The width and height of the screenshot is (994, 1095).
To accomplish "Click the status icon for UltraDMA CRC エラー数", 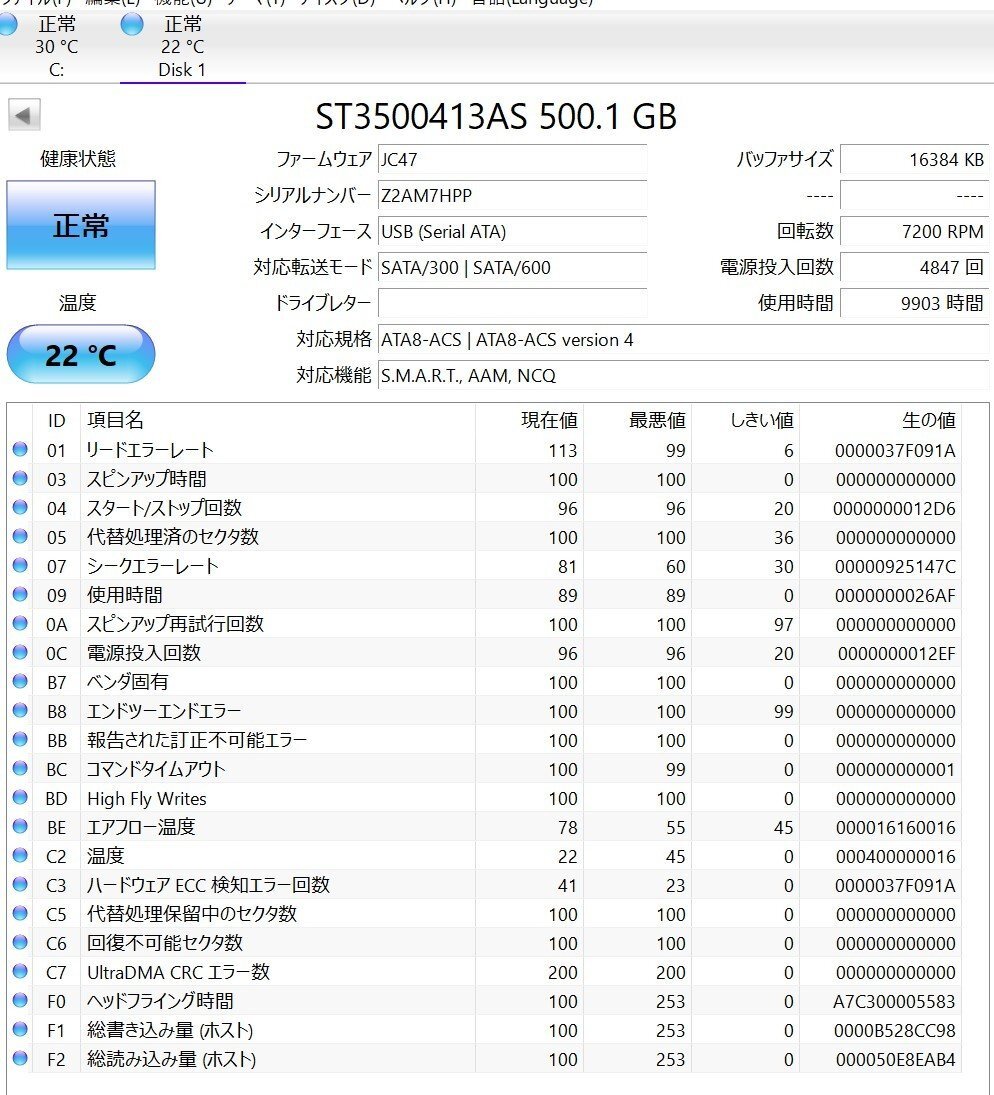I will coord(20,971).
